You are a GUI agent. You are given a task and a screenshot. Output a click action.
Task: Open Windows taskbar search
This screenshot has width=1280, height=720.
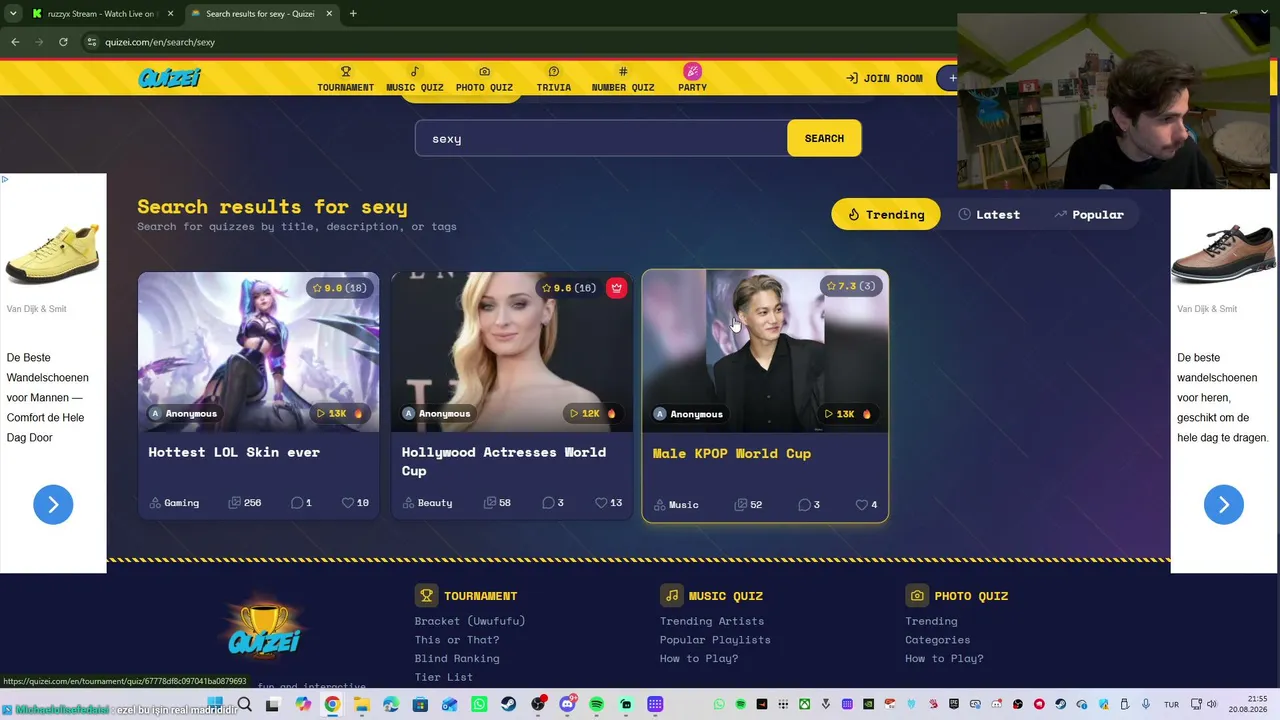tap(244, 705)
